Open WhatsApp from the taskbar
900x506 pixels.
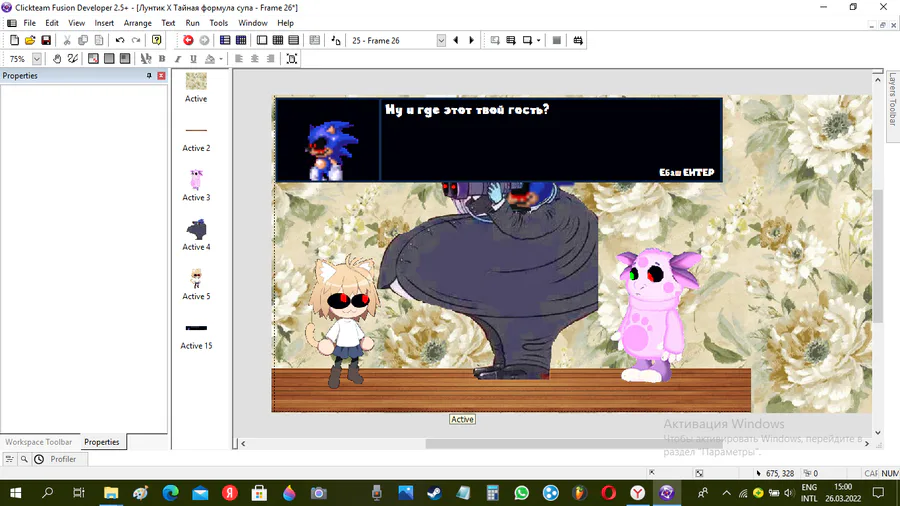(x=521, y=493)
